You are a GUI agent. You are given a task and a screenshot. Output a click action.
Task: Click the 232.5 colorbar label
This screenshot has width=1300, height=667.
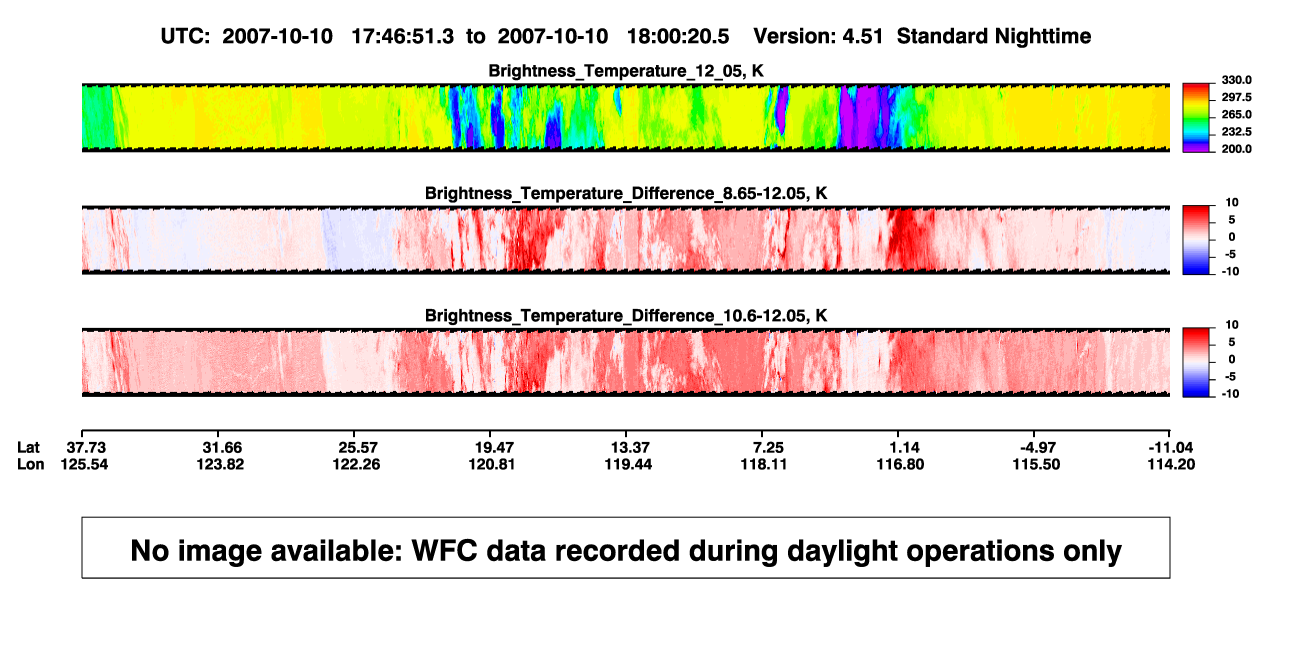[1235, 132]
